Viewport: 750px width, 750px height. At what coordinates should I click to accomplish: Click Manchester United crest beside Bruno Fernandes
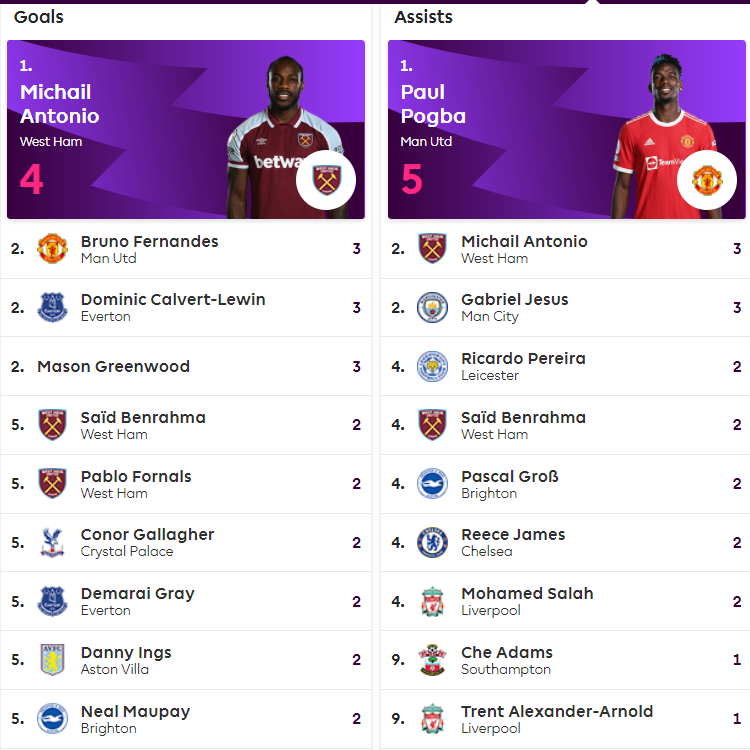52,249
